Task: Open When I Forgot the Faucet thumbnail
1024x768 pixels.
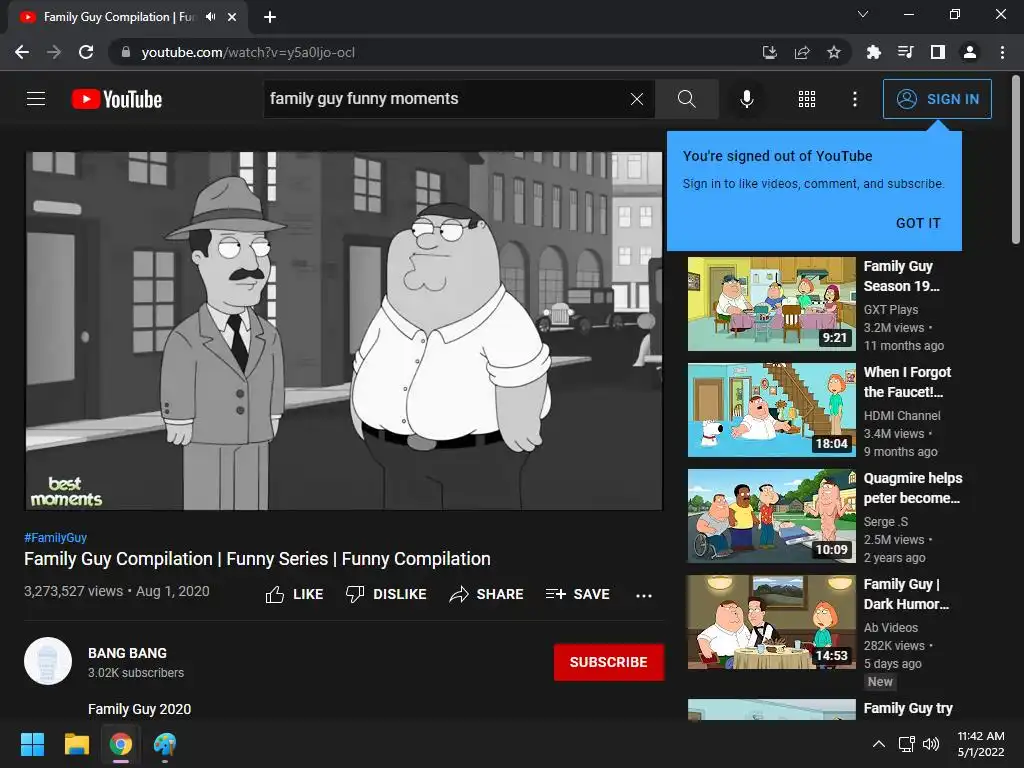Action: 771,410
